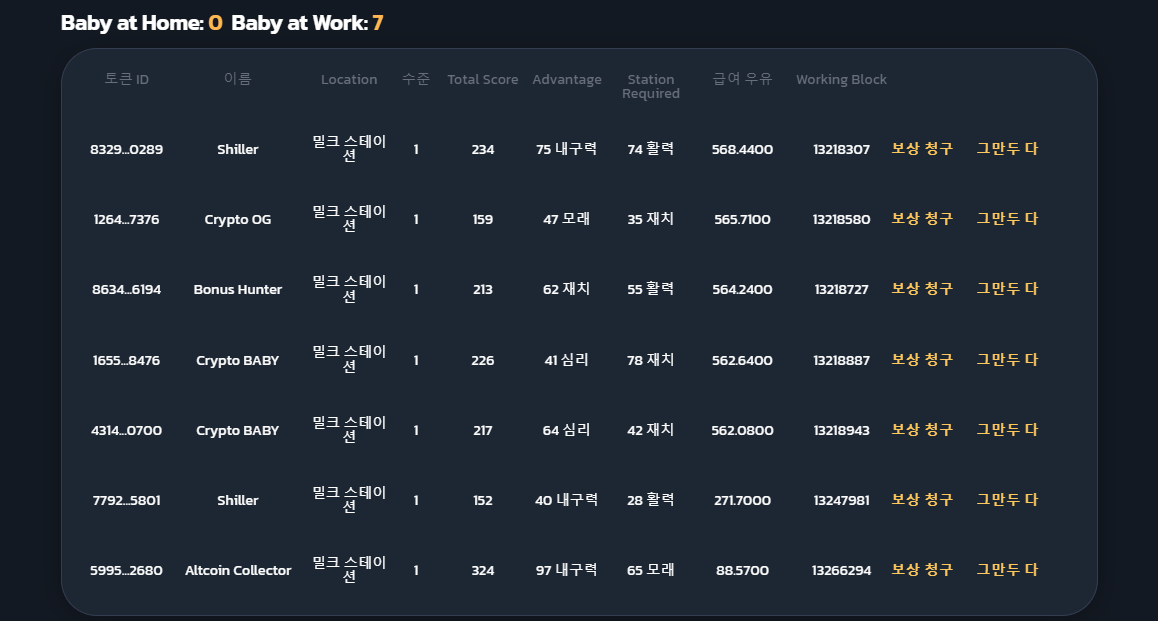Screen dimensions: 1158x621
Task: Click the Working Block column header
Action: click(x=841, y=79)
